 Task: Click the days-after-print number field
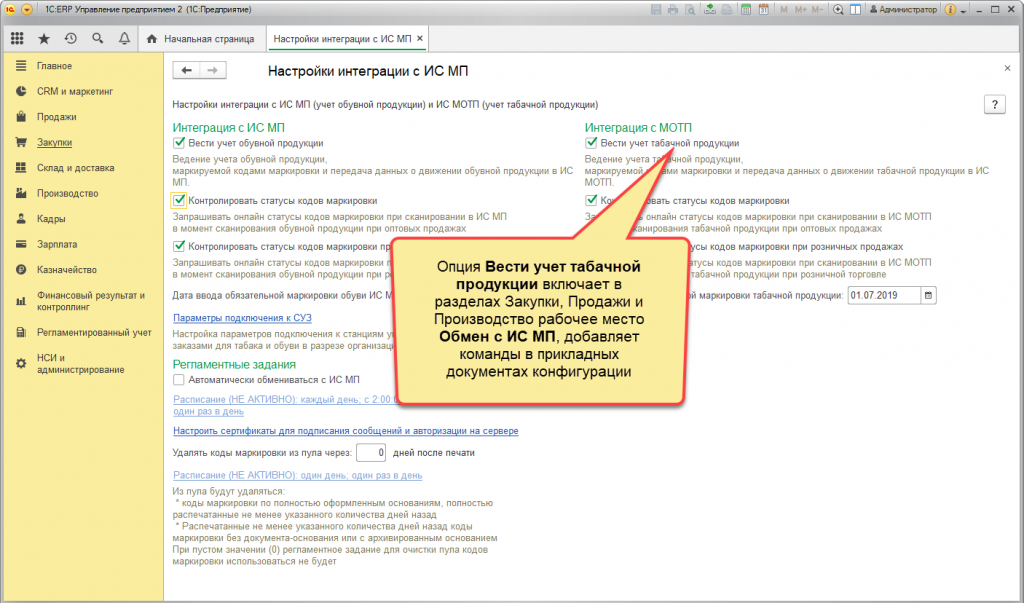tap(371, 453)
